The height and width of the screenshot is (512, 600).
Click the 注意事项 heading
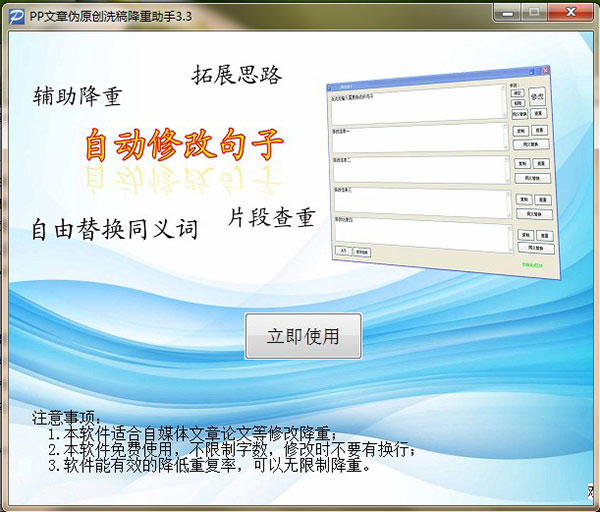click(67, 417)
